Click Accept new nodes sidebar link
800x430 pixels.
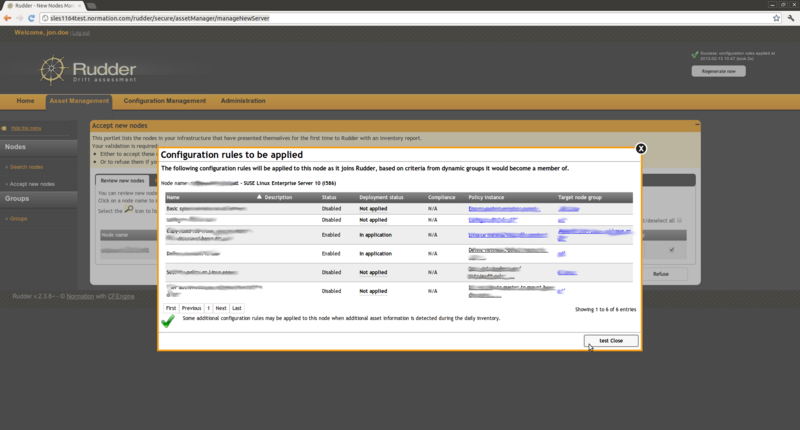(x=32, y=184)
